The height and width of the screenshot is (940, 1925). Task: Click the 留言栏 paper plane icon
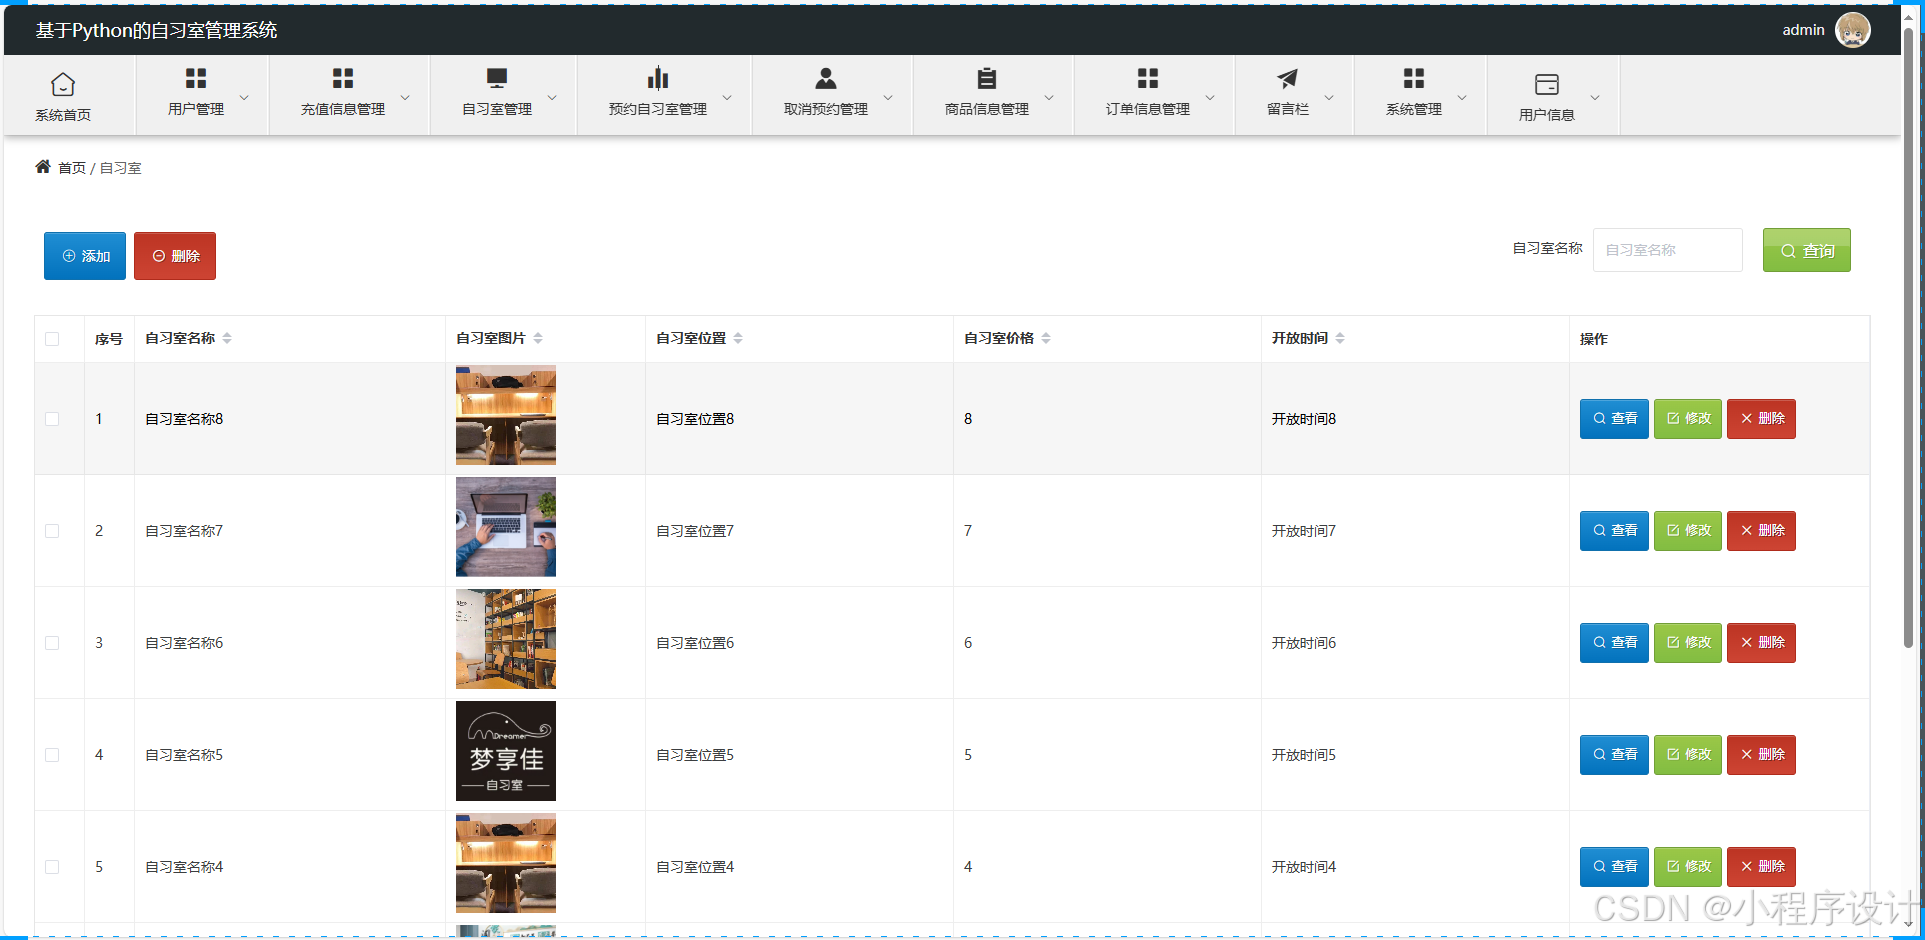pyautogui.click(x=1288, y=78)
